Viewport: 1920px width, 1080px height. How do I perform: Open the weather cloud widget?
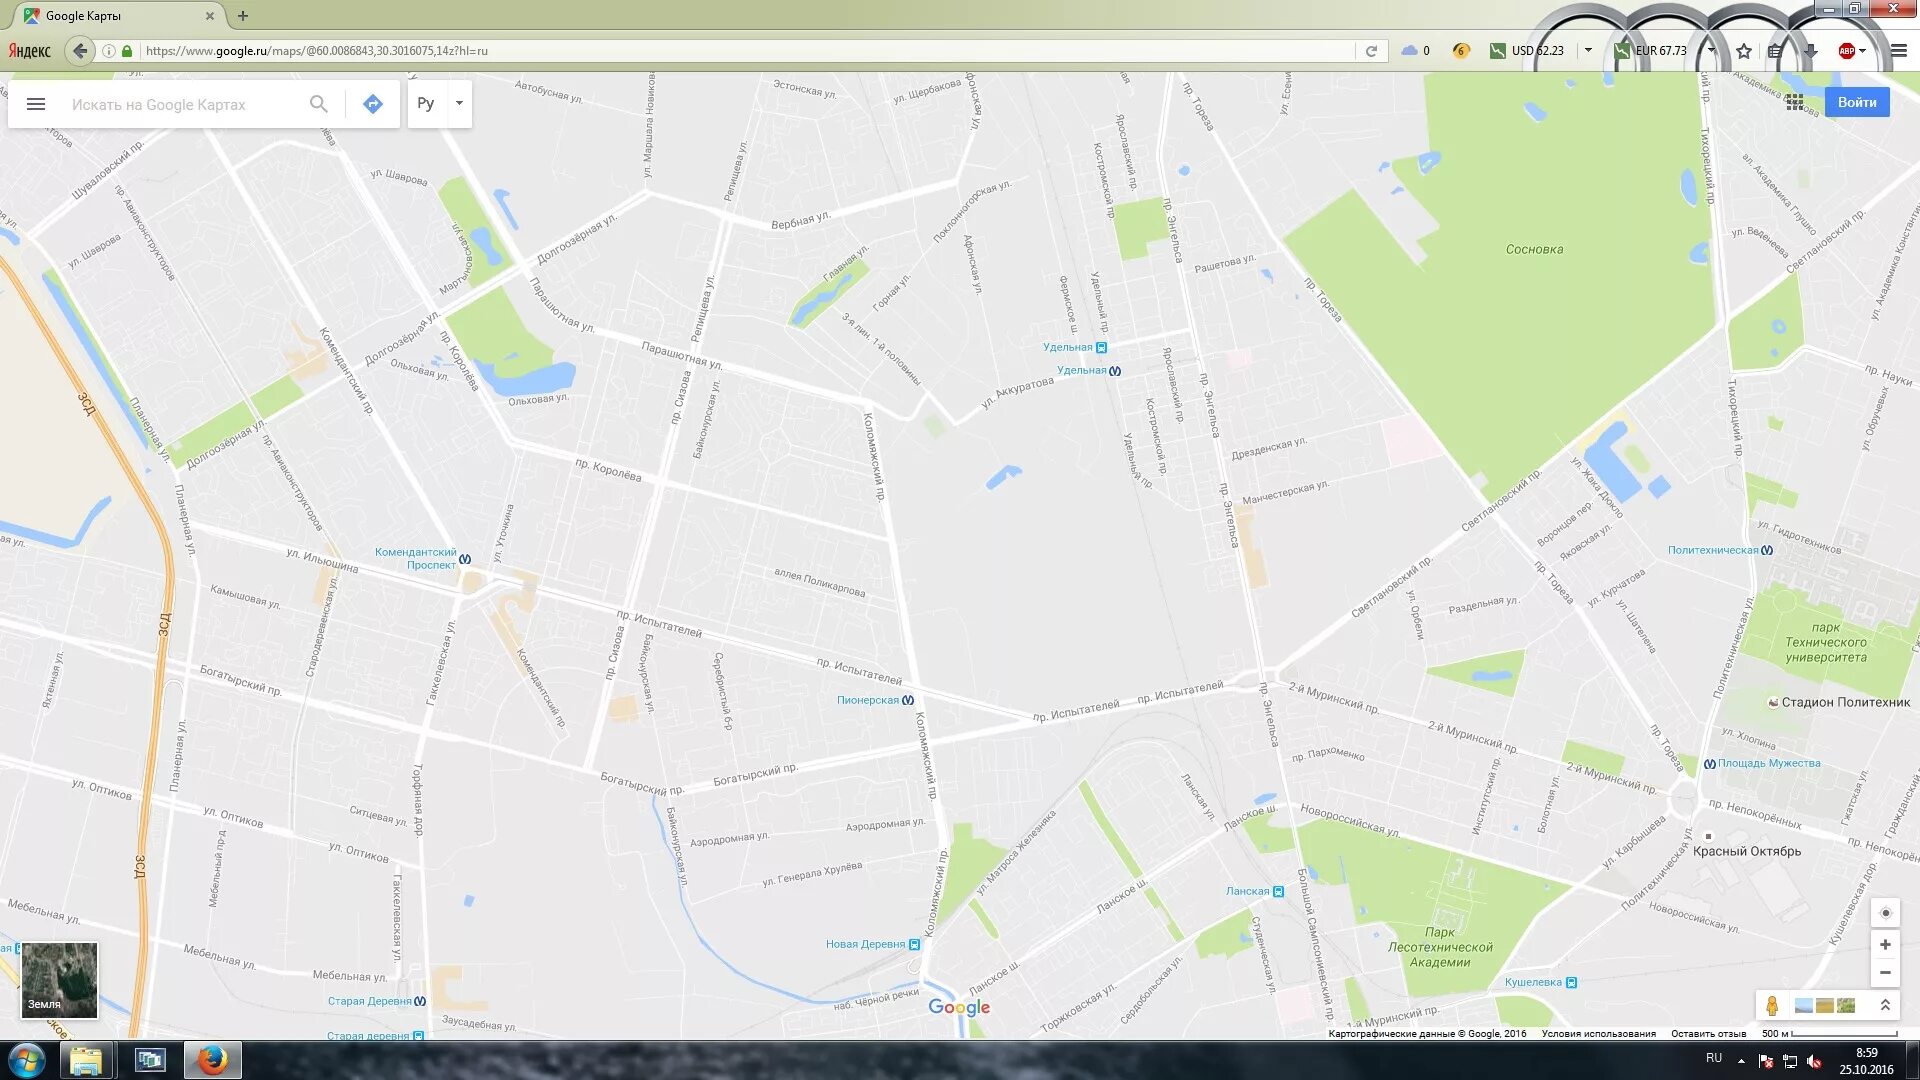click(1415, 51)
